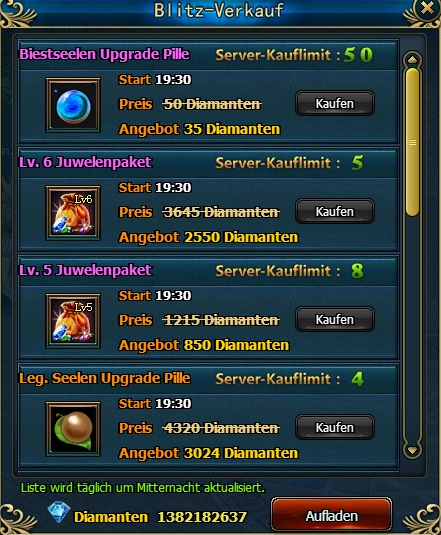Viewport: 441px width, 535px height.
Task: Select the Lv6 Juwelenpaket bag icon
Action: (x=73, y=213)
